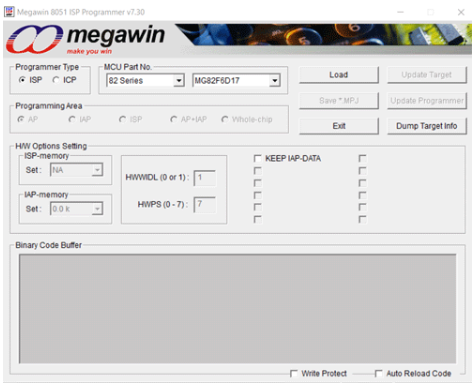
Task: Click the HWPS value input field
Action: [x=205, y=204]
